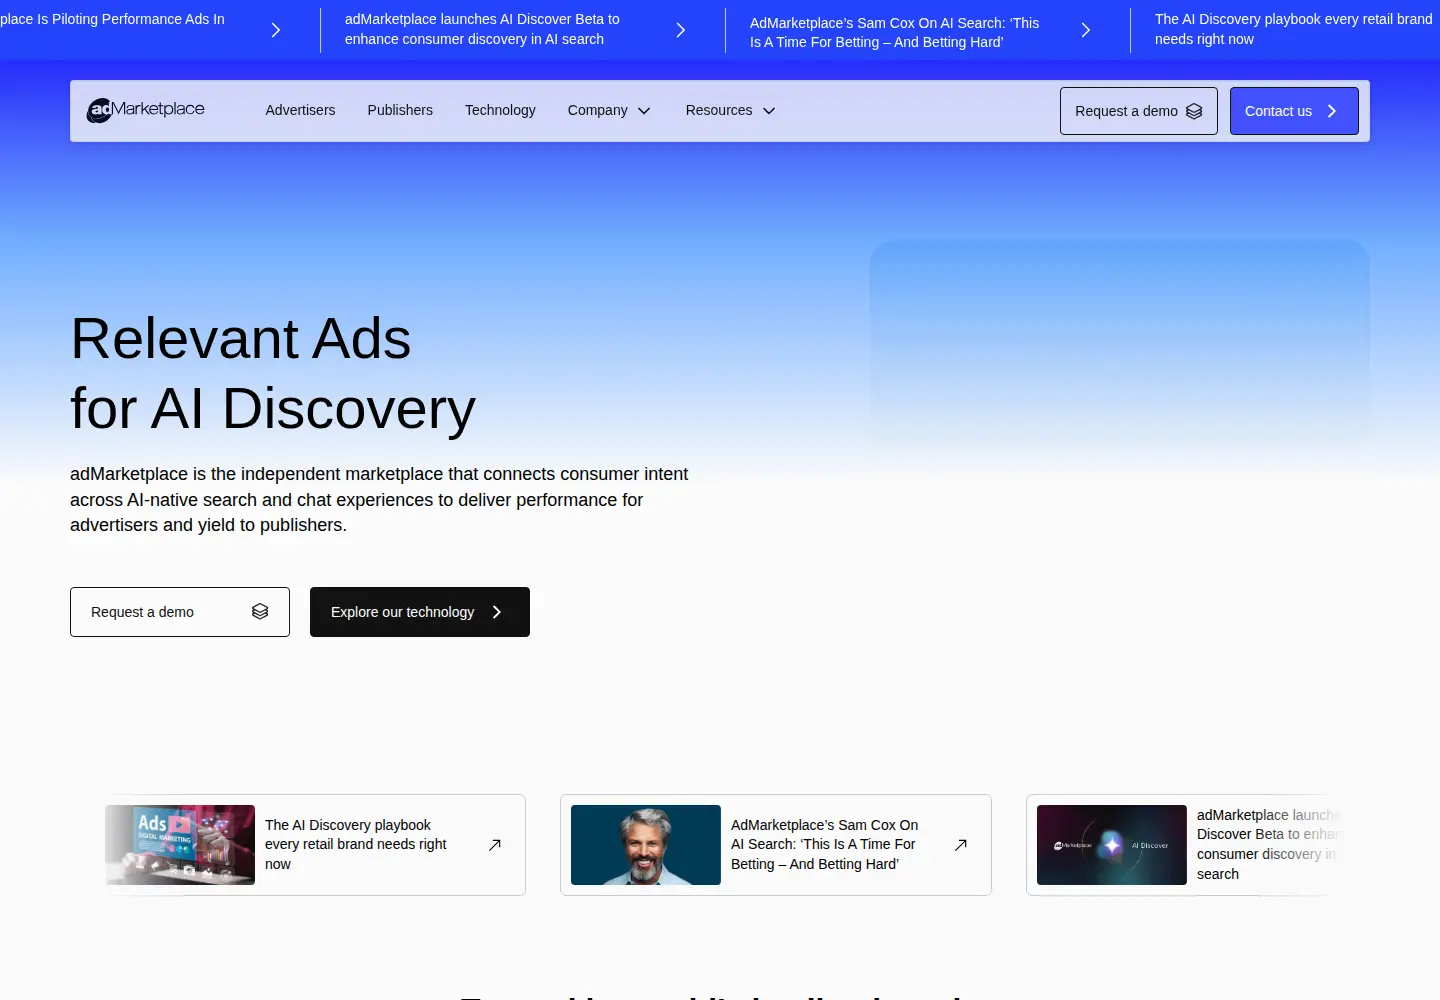Click arrow icon on Sam Cox card
Screen dimensions: 1440x1000
[x=960, y=845]
